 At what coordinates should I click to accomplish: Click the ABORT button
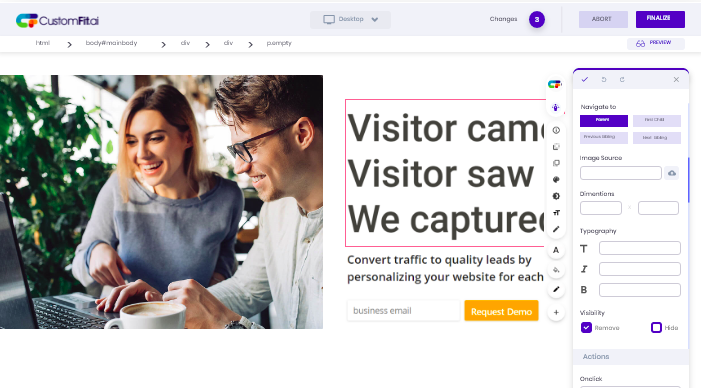pos(603,19)
